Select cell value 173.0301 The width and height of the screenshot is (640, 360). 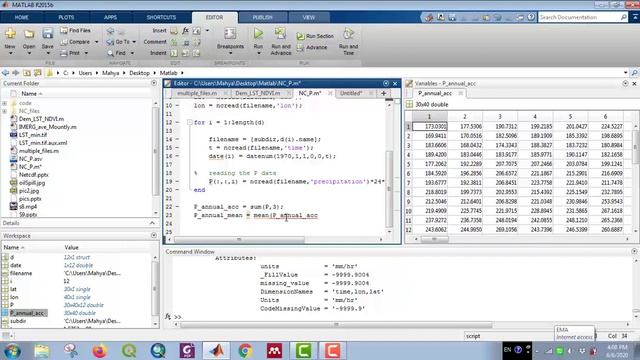point(430,127)
